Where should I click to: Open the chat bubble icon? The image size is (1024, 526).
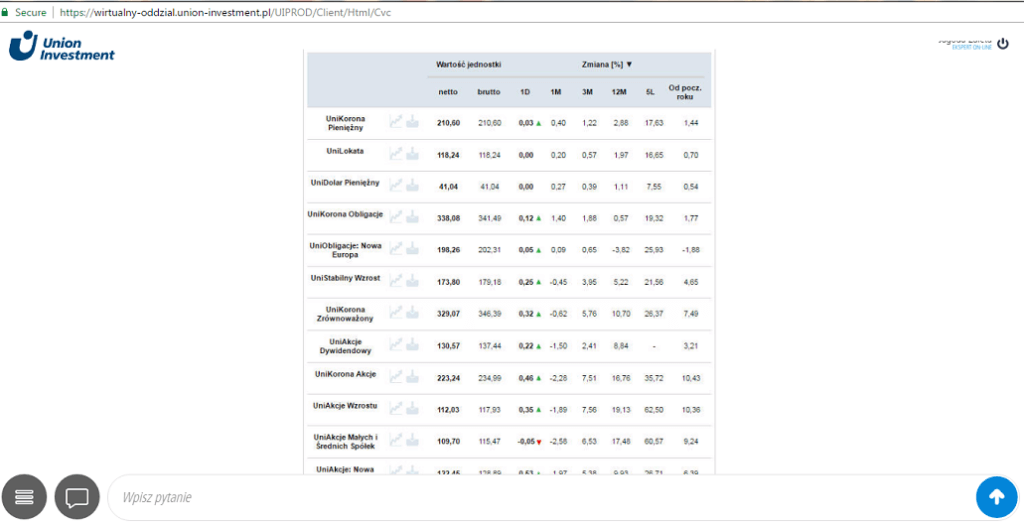[77, 496]
